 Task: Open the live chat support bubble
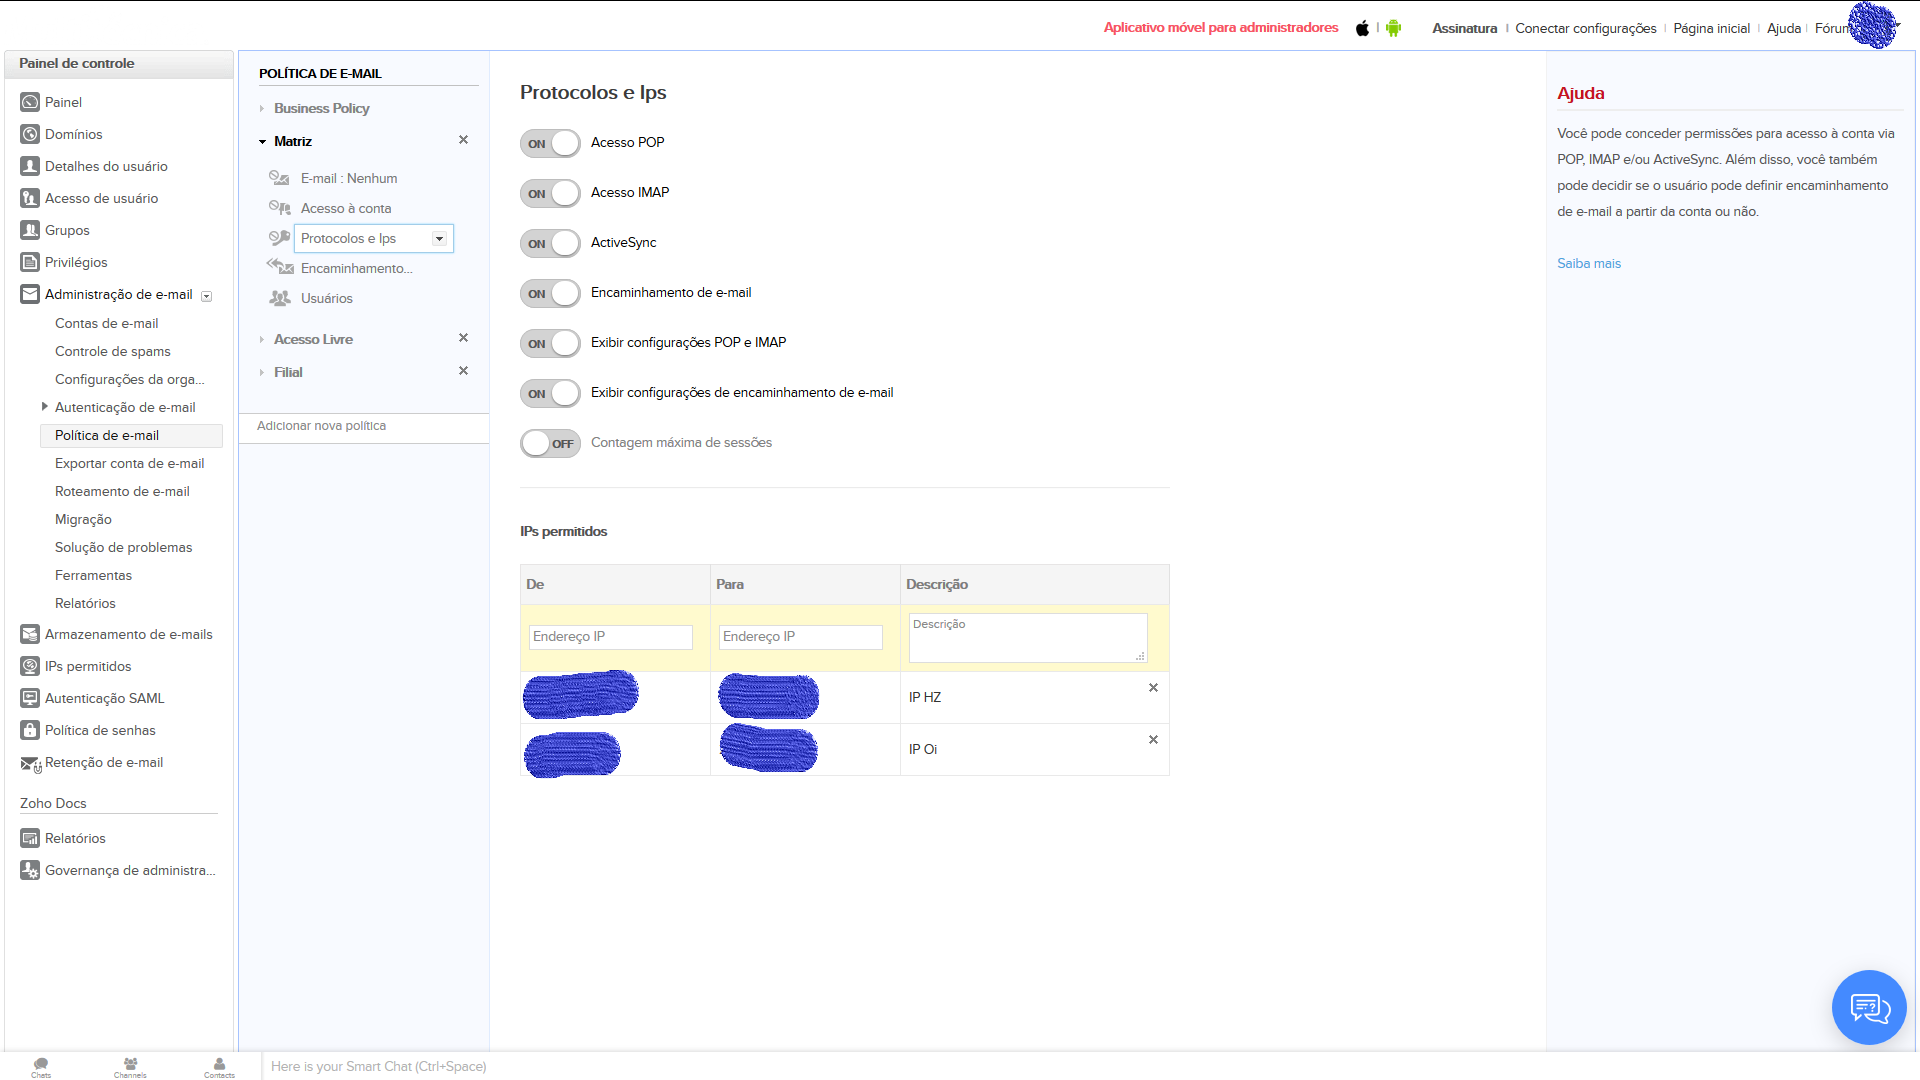(x=1868, y=1007)
